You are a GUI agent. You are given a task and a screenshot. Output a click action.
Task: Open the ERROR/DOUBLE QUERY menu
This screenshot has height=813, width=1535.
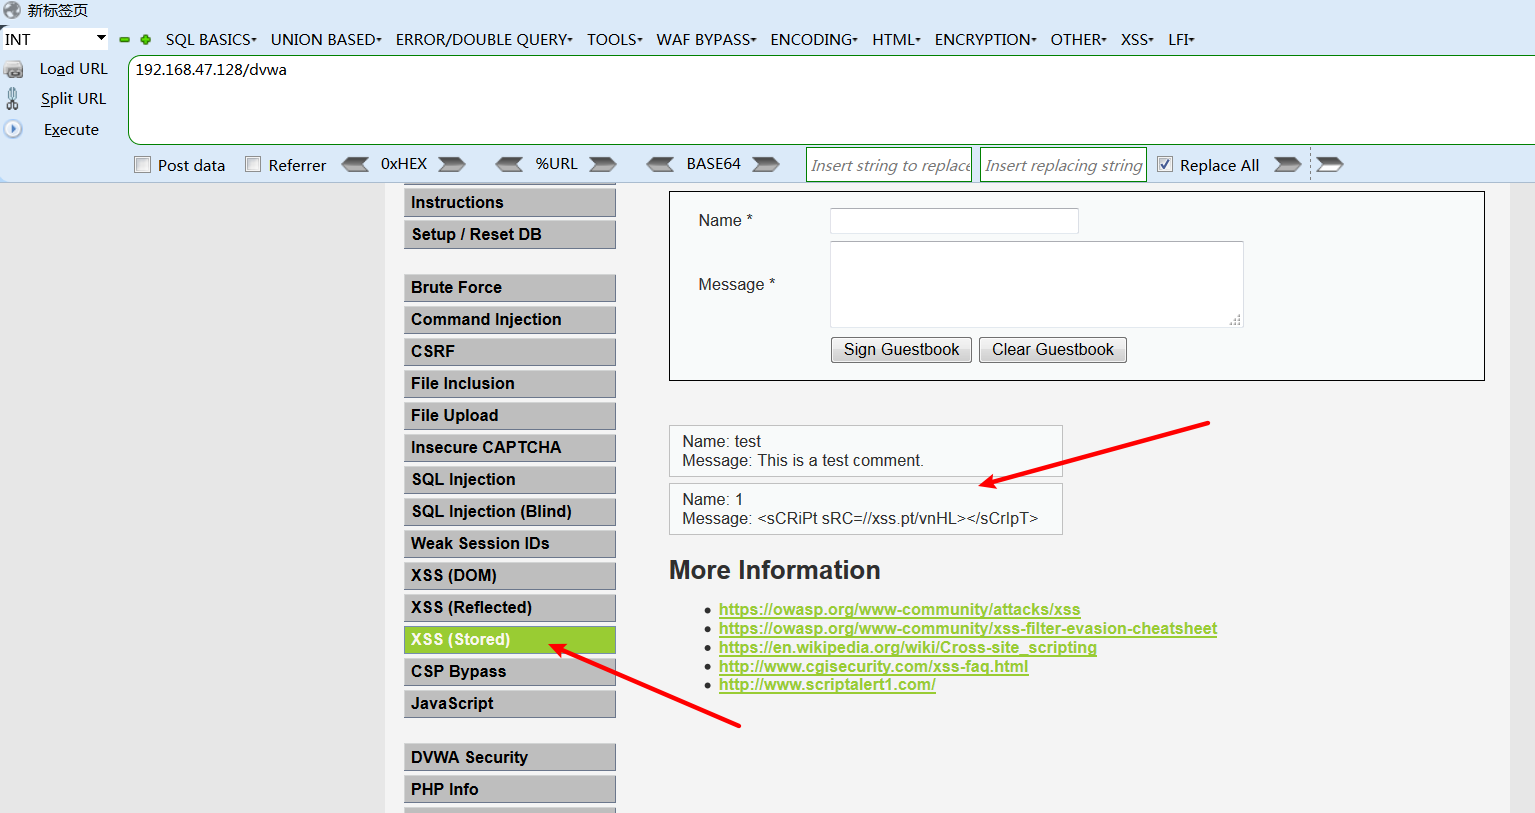(x=484, y=40)
